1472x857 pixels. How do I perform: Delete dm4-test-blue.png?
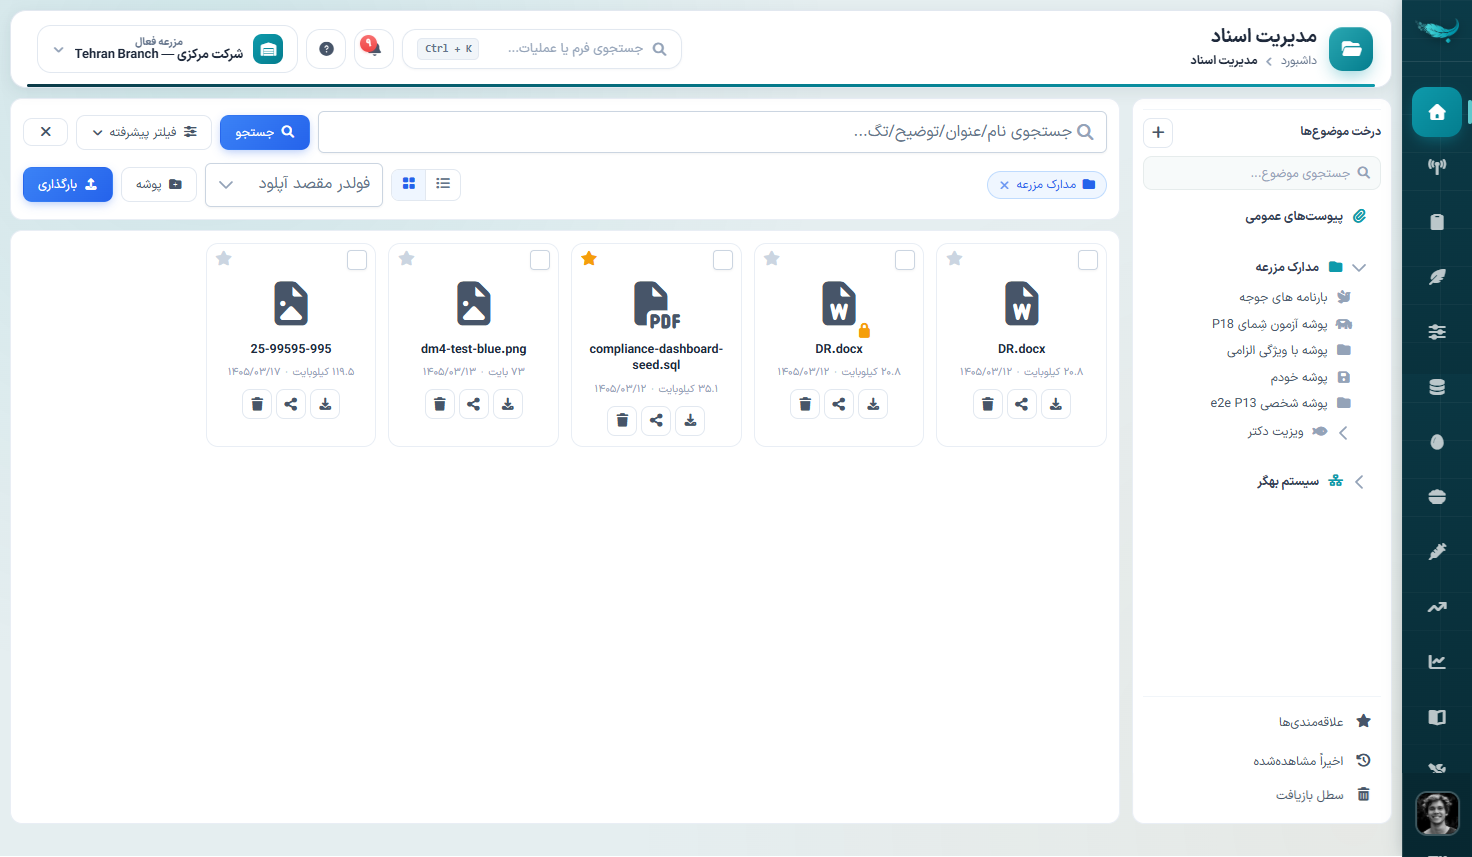click(x=440, y=404)
